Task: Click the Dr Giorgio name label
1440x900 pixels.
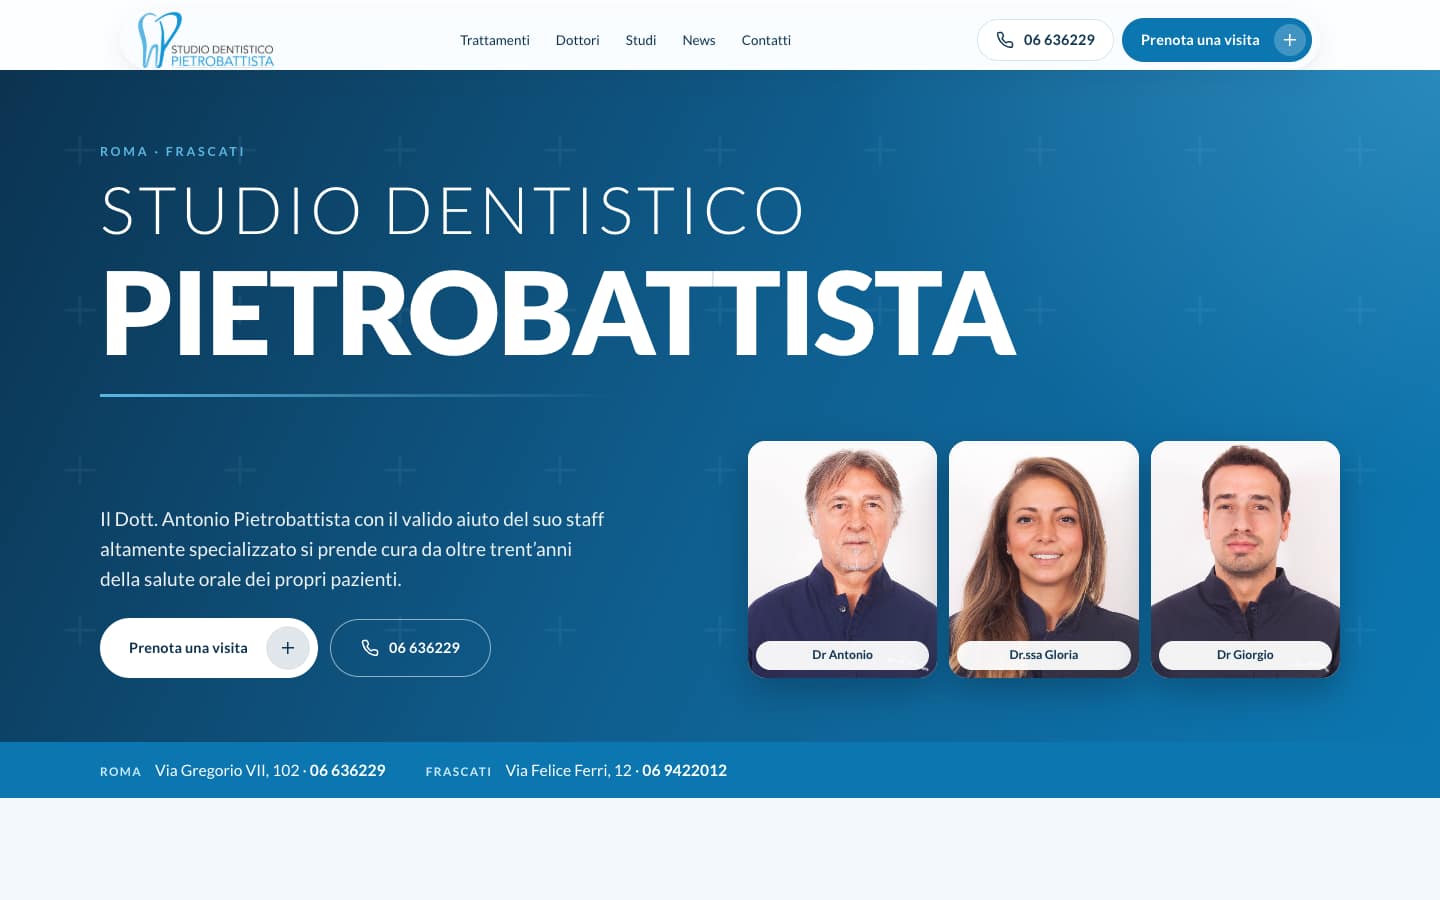Action: pos(1245,655)
